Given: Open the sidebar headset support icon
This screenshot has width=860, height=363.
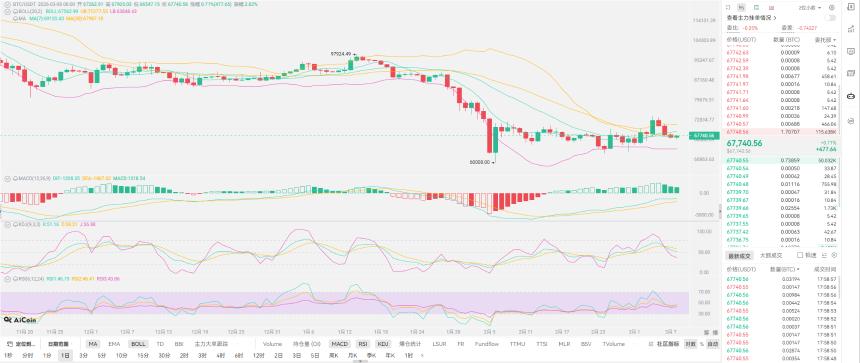Looking at the screenshot, I should [x=851, y=120].
